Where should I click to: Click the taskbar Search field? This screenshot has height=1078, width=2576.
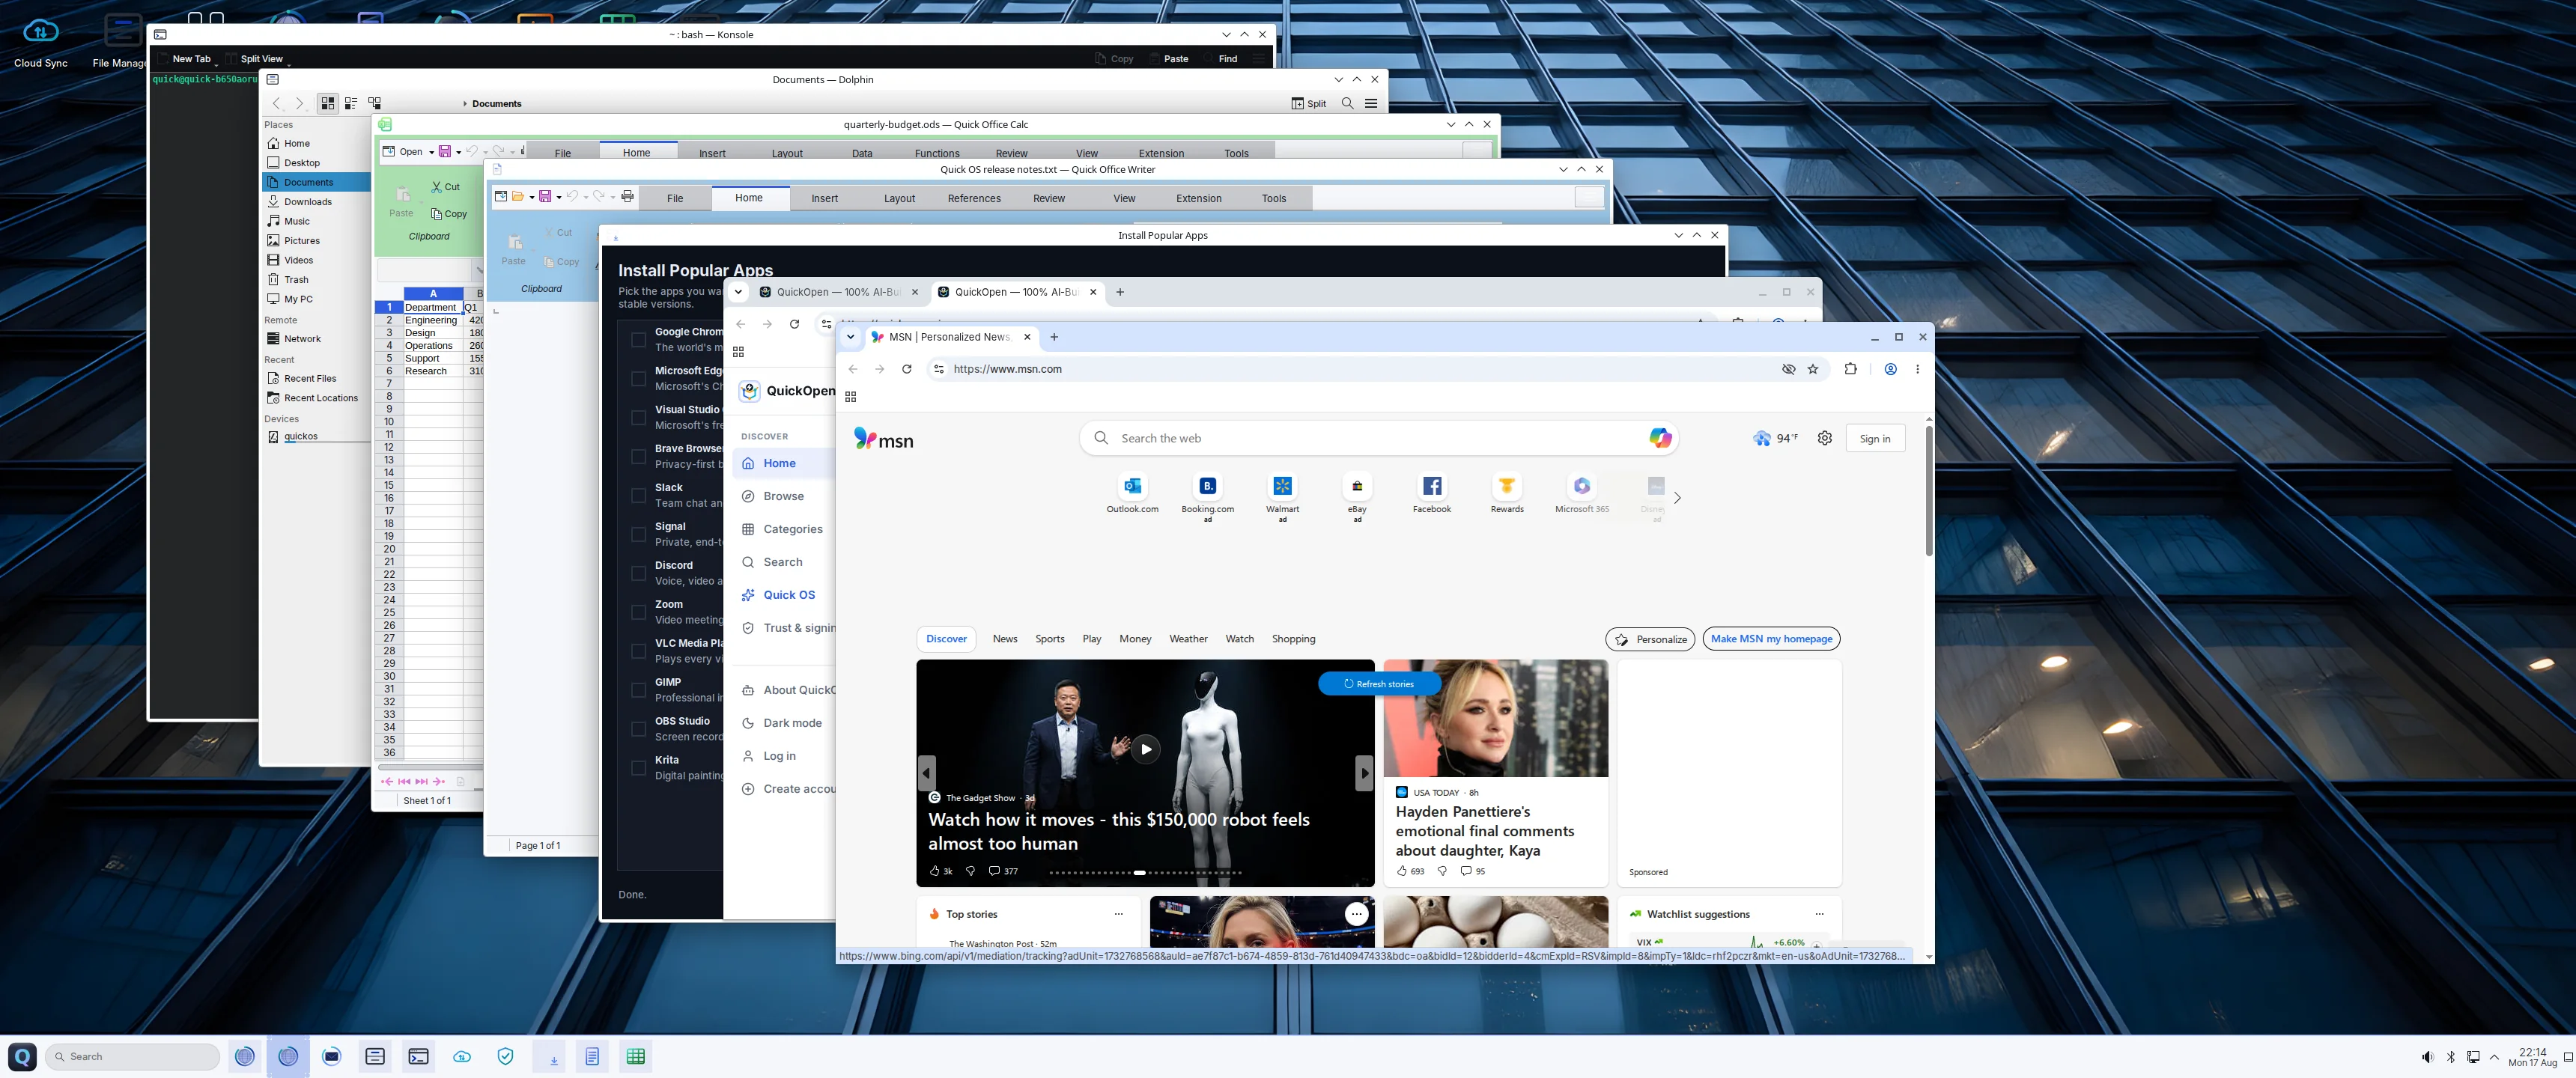132,1056
